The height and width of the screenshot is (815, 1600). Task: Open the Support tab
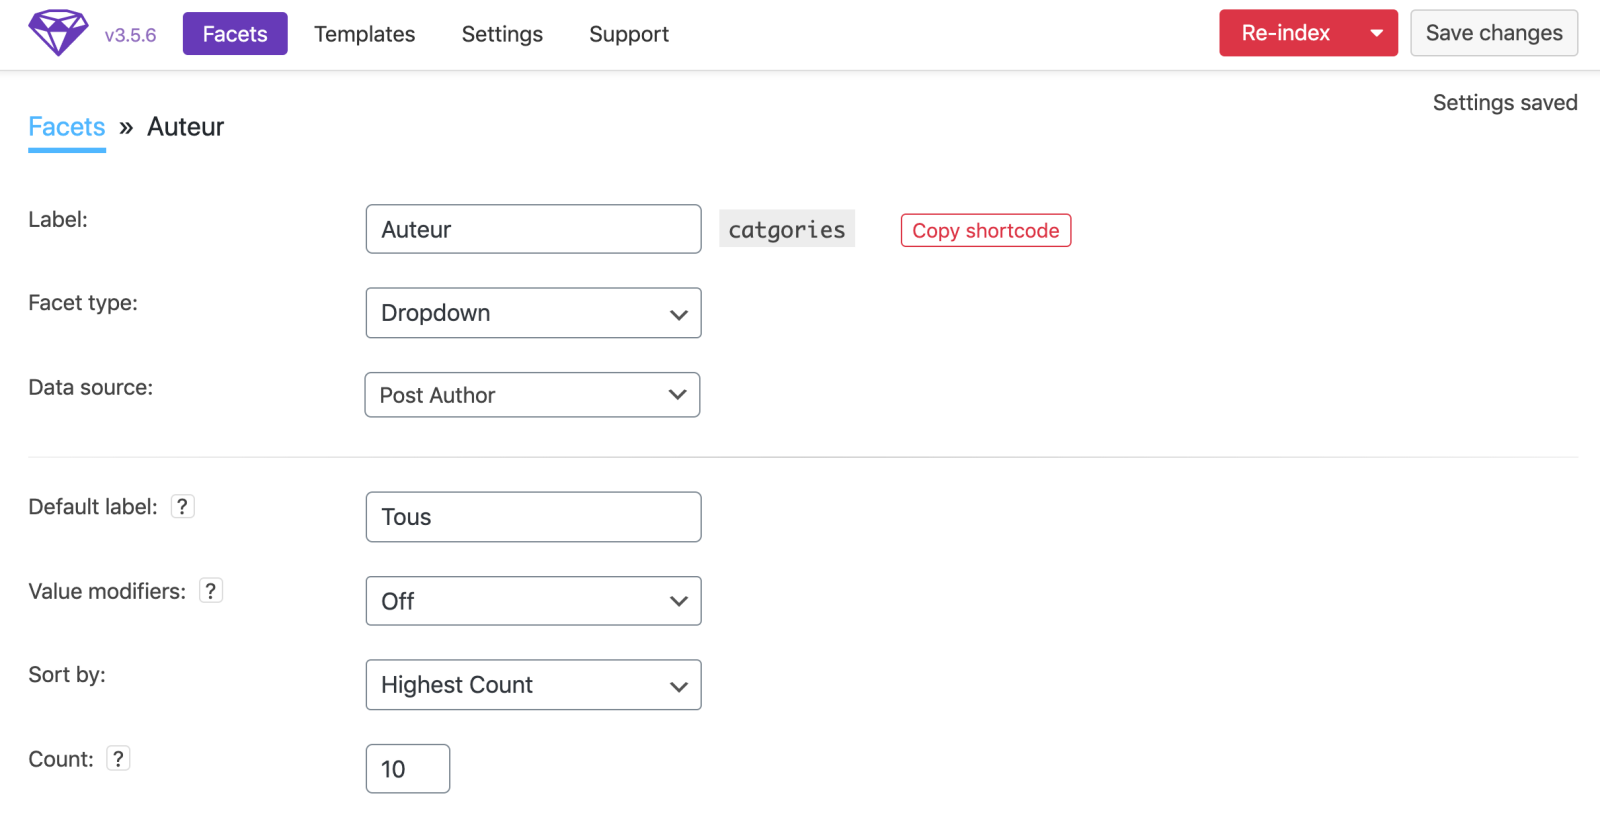click(629, 34)
